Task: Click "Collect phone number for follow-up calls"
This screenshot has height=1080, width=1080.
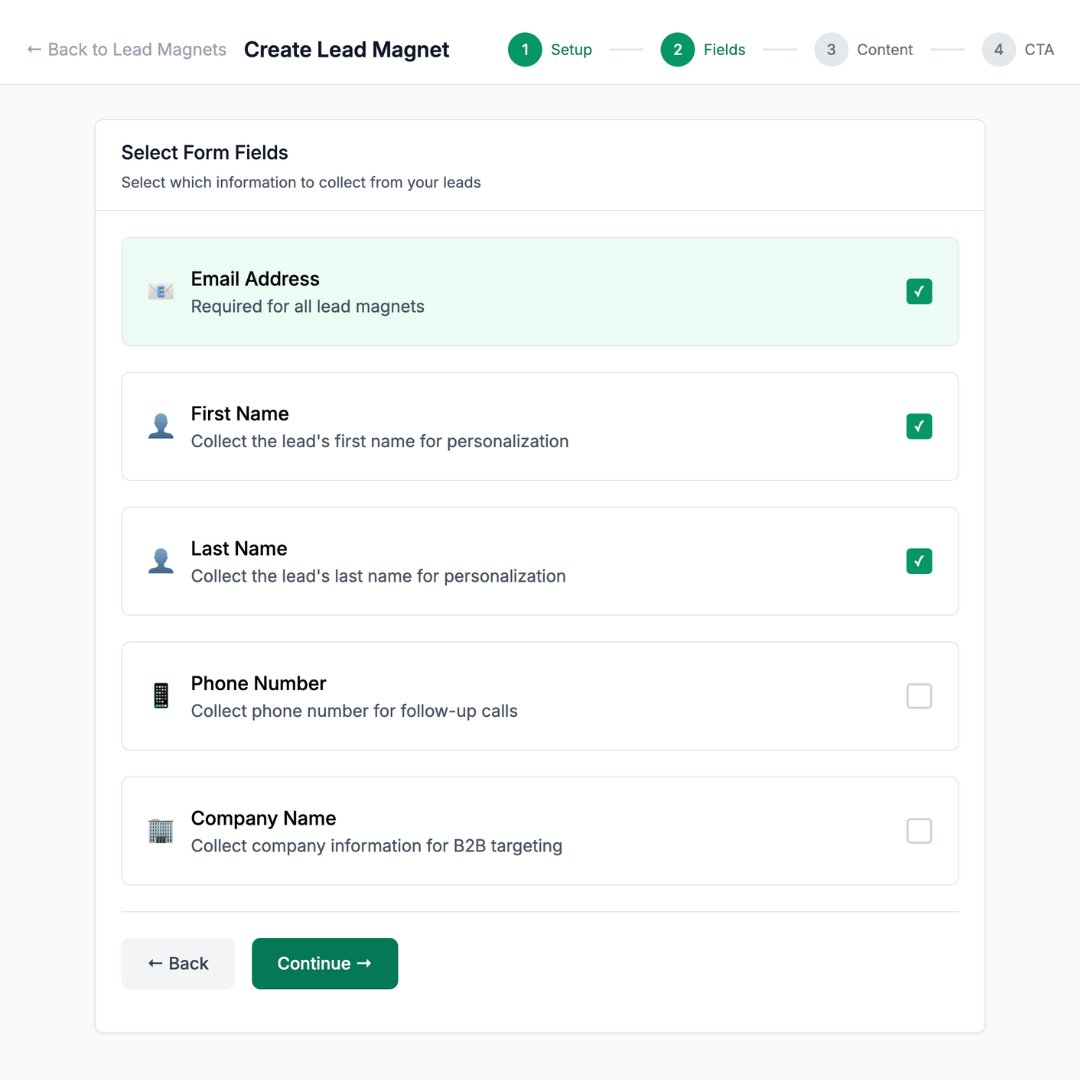Action: pyautogui.click(x=354, y=711)
